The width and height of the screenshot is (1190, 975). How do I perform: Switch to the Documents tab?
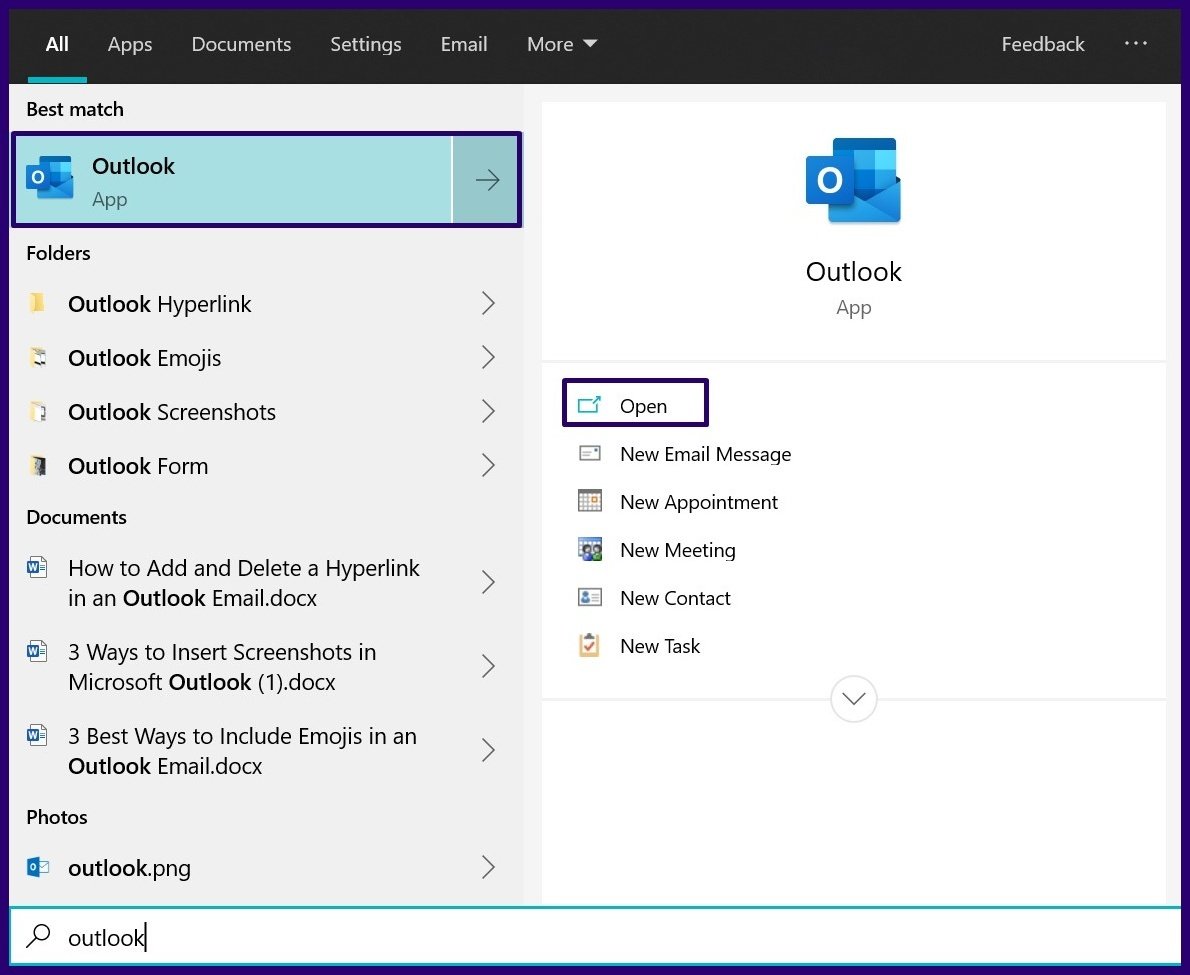(x=241, y=44)
